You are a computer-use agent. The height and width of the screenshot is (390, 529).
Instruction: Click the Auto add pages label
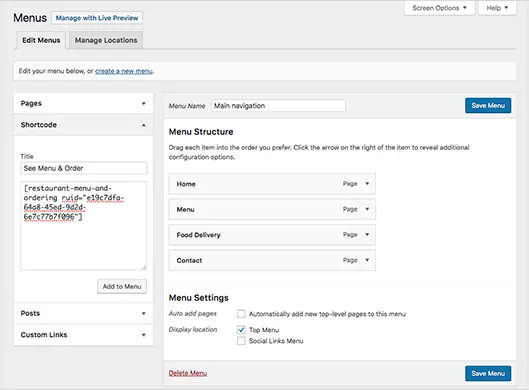pos(192,313)
